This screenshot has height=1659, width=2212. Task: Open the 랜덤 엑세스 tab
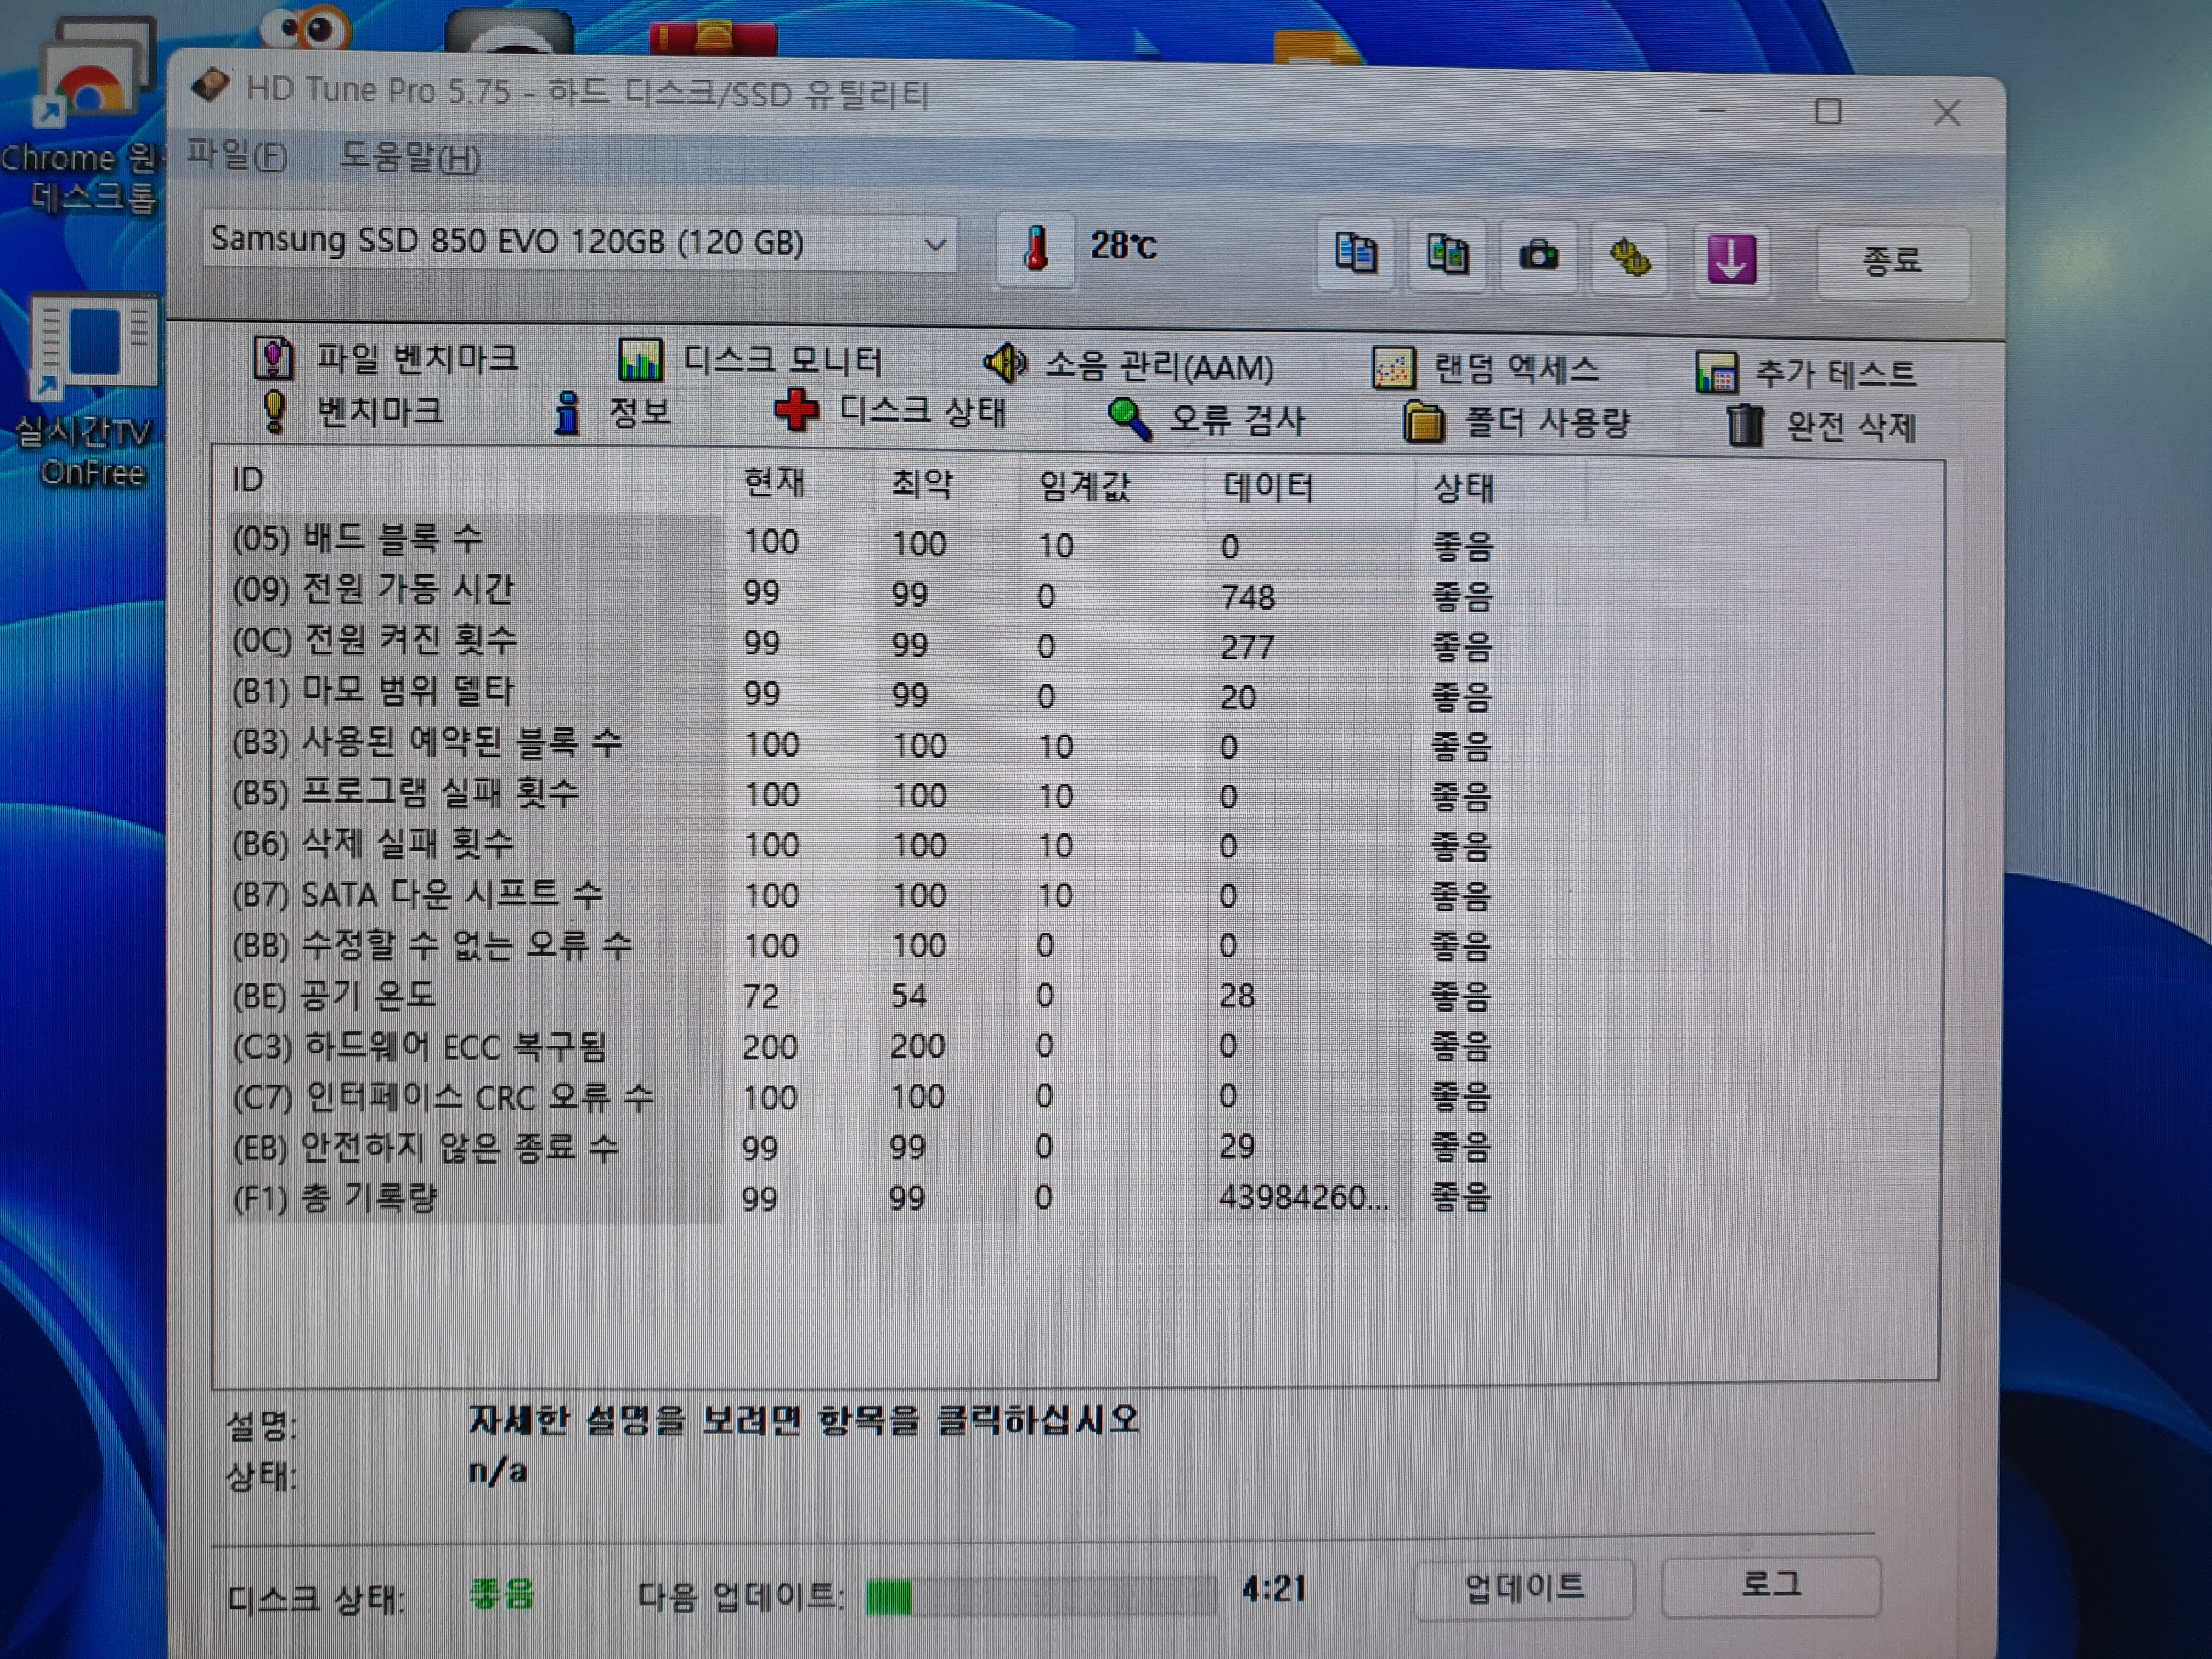click(1486, 369)
